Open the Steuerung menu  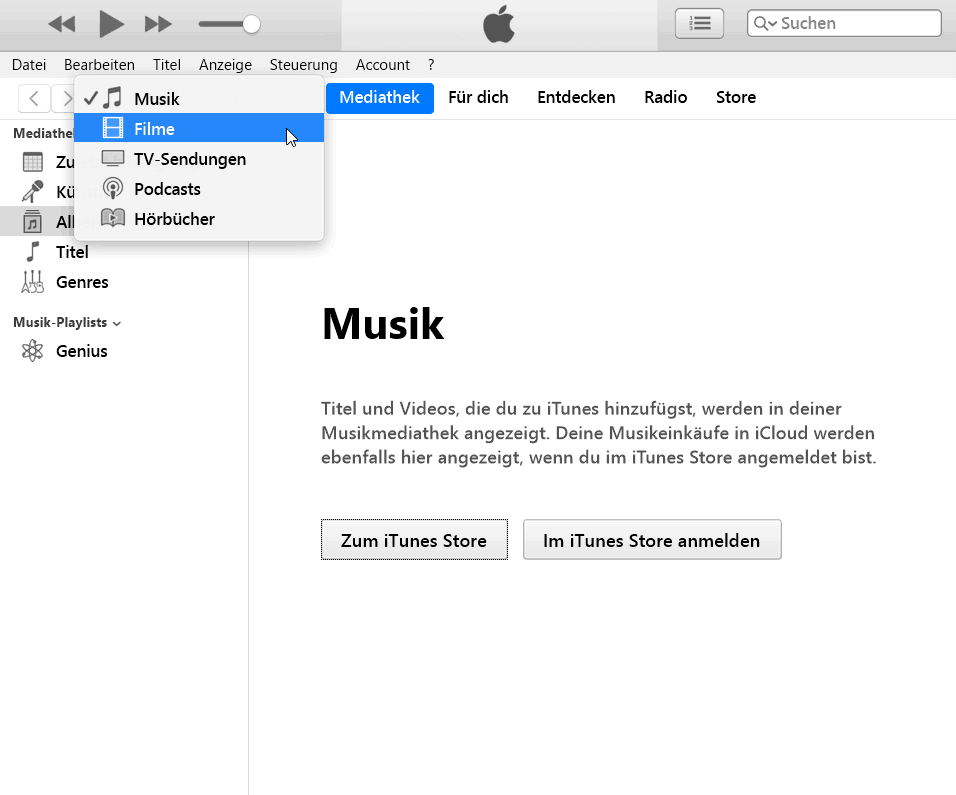[x=304, y=65]
